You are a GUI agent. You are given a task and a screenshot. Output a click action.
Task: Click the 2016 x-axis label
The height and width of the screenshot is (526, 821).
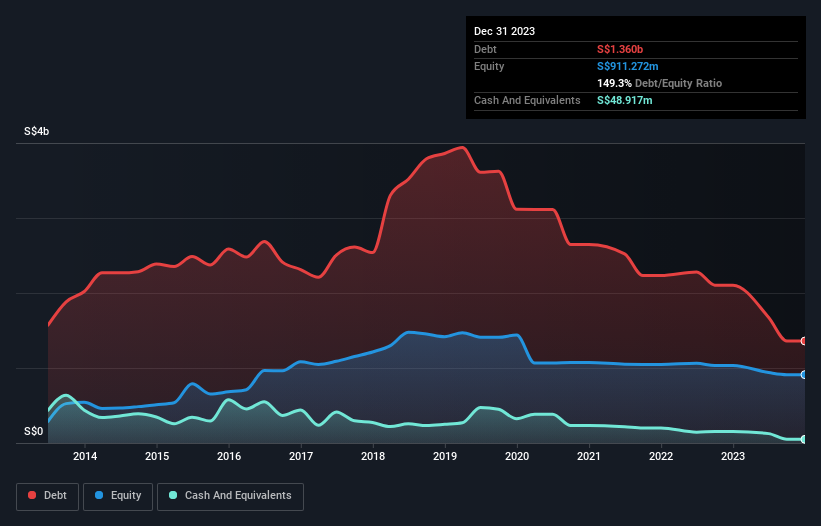pos(229,456)
